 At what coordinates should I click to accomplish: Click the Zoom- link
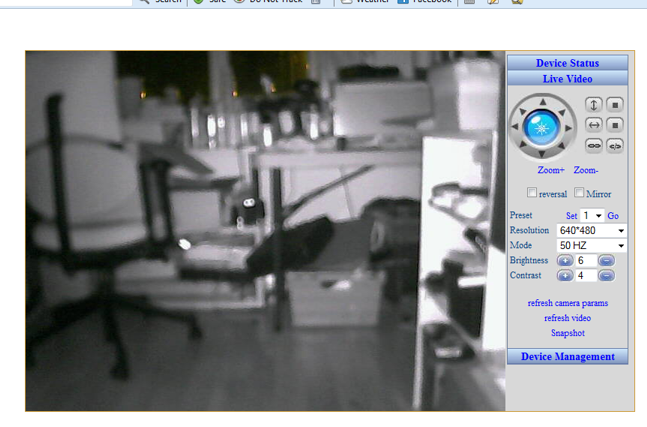pyautogui.click(x=586, y=170)
